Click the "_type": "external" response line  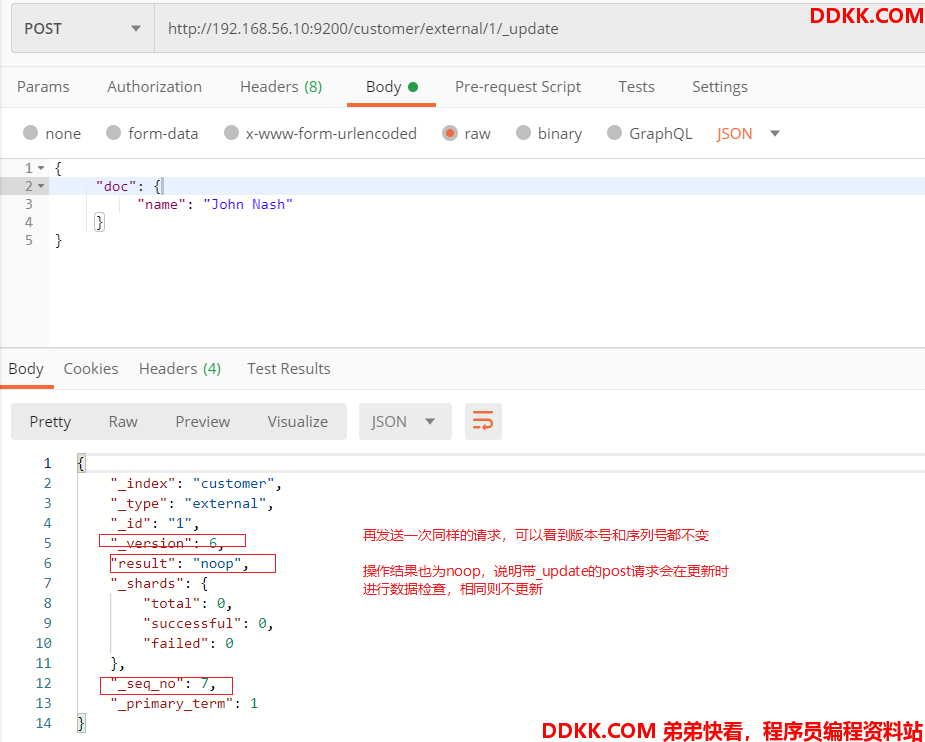pyautogui.click(x=192, y=504)
